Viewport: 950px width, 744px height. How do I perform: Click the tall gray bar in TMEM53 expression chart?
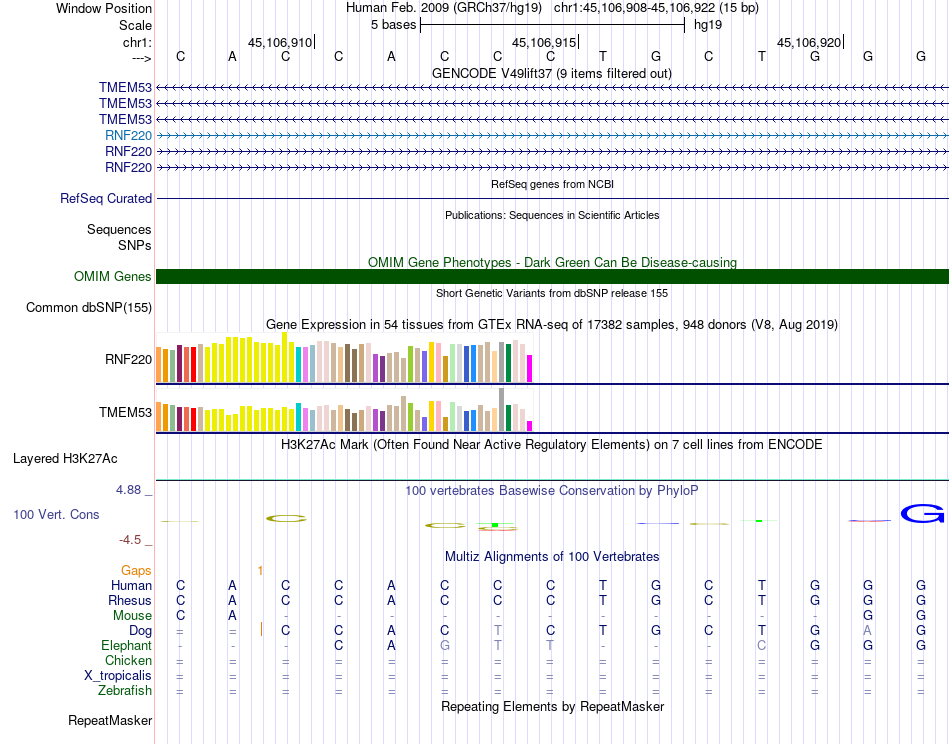pos(502,409)
